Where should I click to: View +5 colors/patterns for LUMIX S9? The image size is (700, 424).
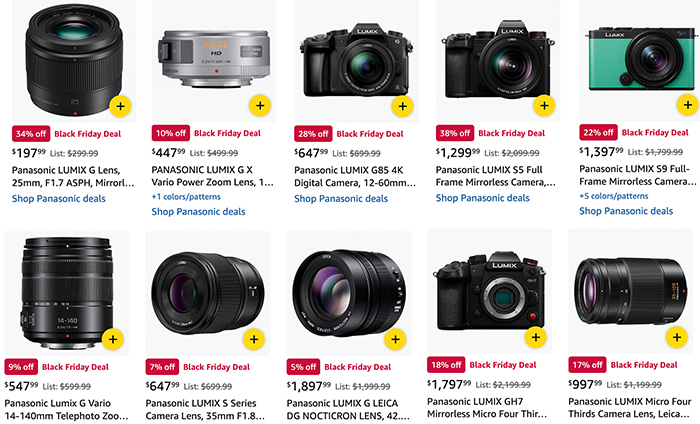click(x=614, y=196)
